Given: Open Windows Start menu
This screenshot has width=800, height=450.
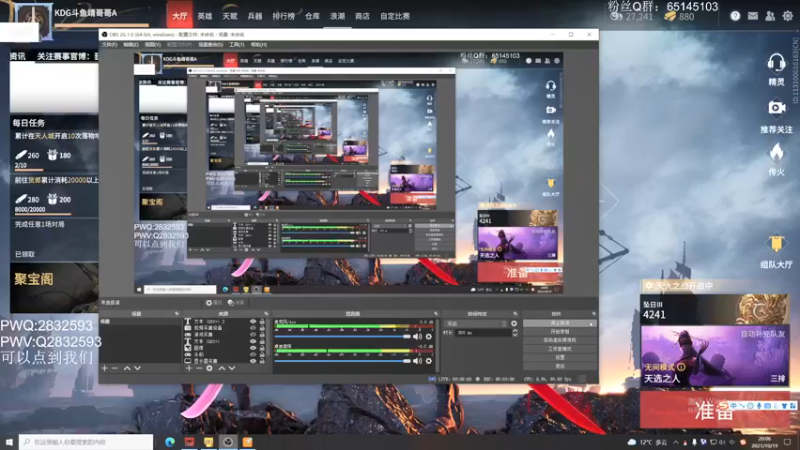Looking at the screenshot, I should pyautogui.click(x=9, y=442).
